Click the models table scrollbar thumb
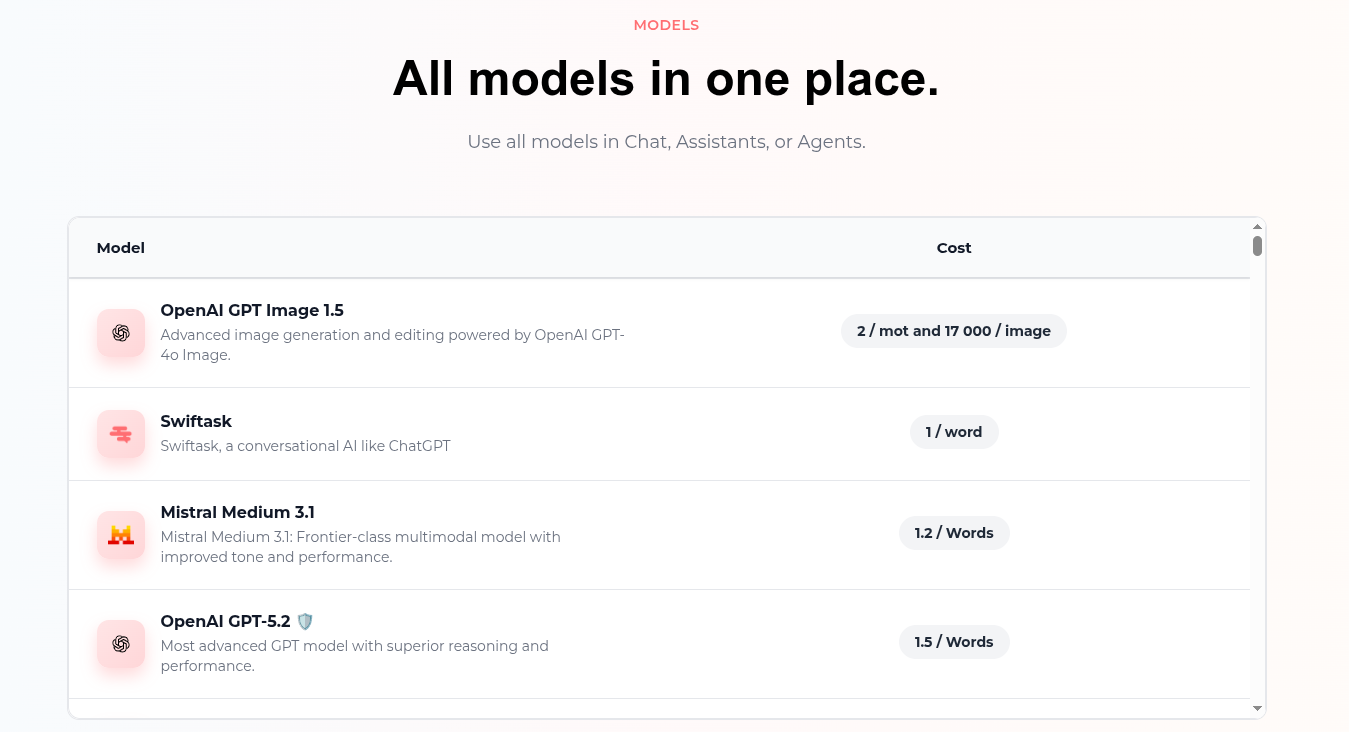Image resolution: width=1349 pixels, height=732 pixels. tap(1257, 246)
